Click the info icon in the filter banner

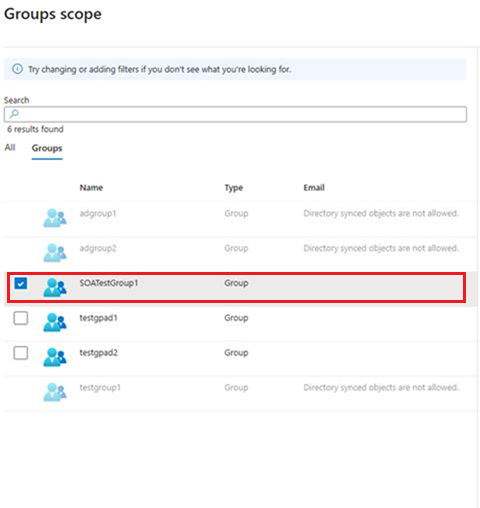coord(17,69)
